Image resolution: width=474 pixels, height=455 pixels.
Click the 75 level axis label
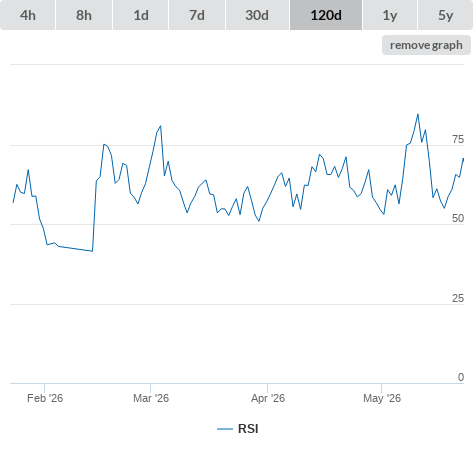click(x=458, y=139)
